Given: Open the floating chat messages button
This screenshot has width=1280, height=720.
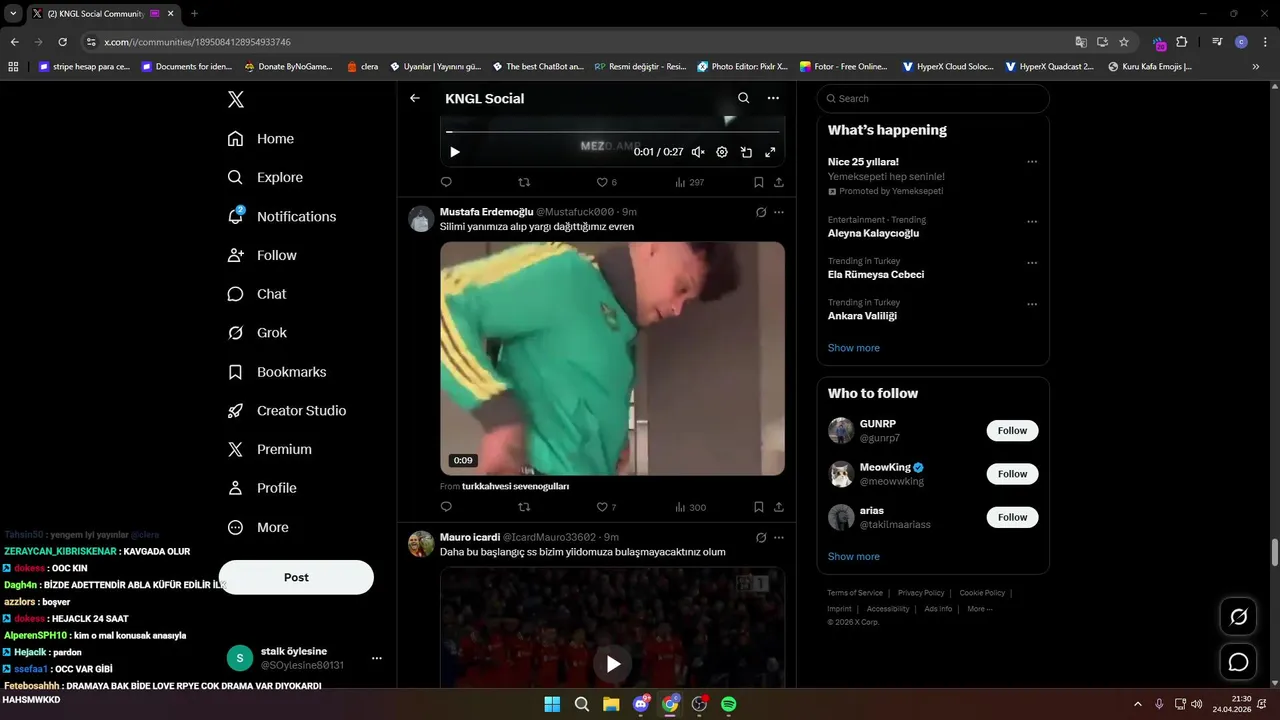Looking at the screenshot, I should tap(1238, 662).
